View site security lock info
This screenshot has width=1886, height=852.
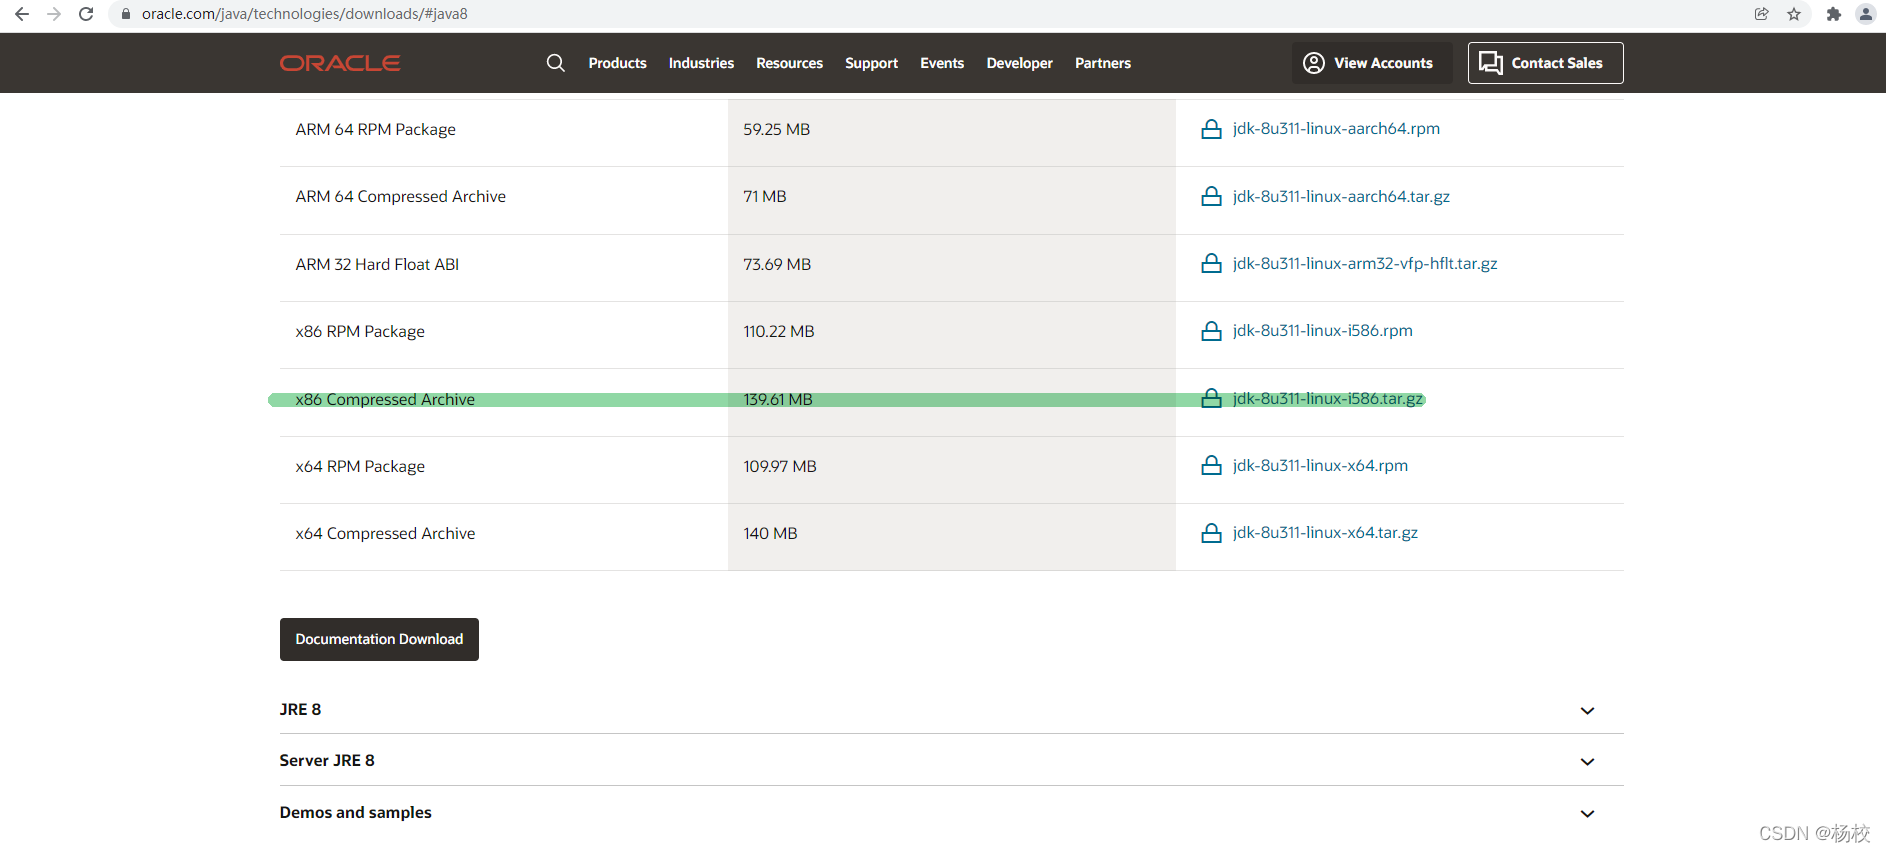126,14
